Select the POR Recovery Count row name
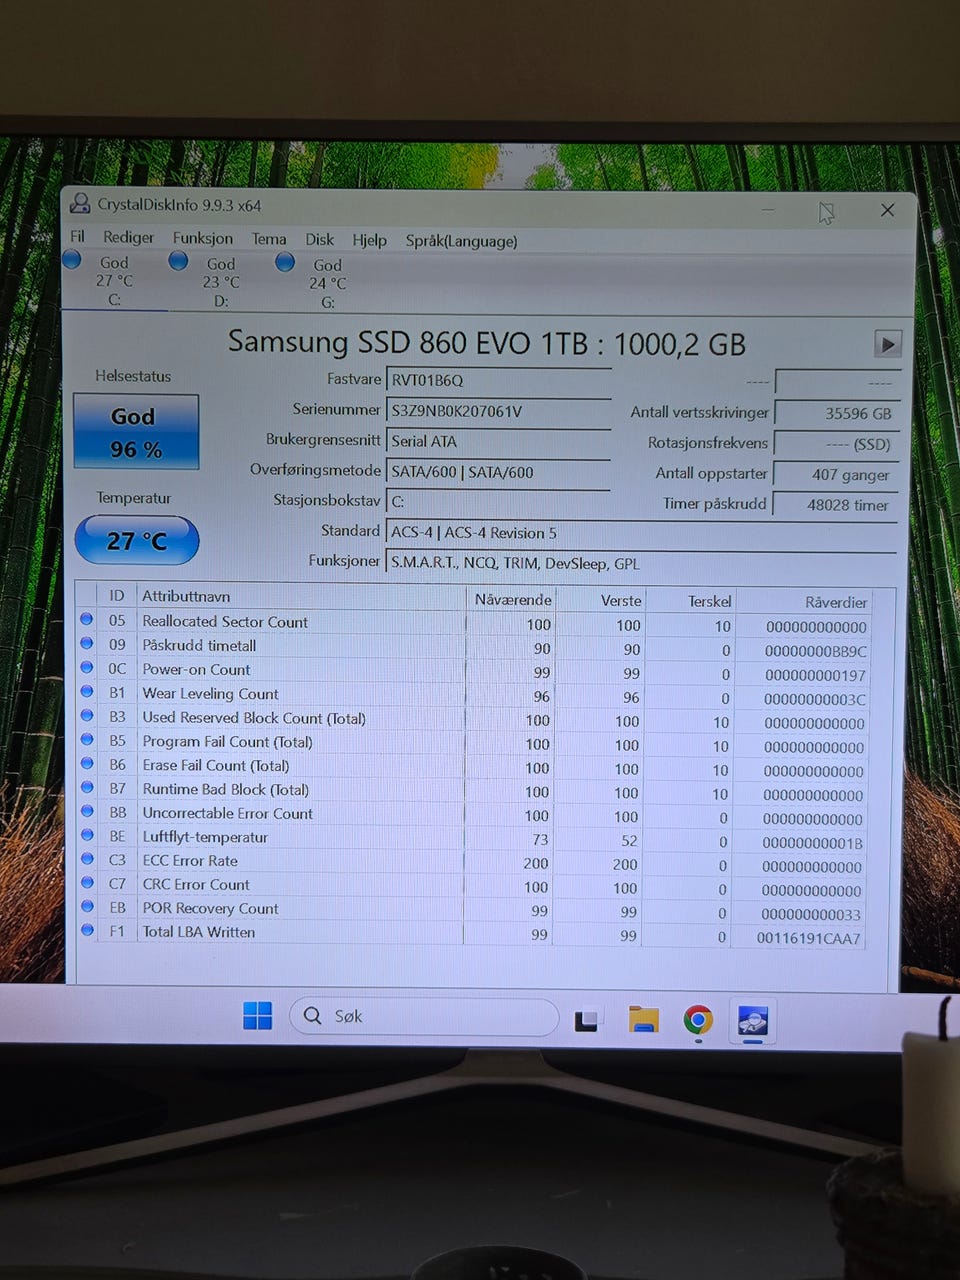960x1280 pixels. pos(210,908)
